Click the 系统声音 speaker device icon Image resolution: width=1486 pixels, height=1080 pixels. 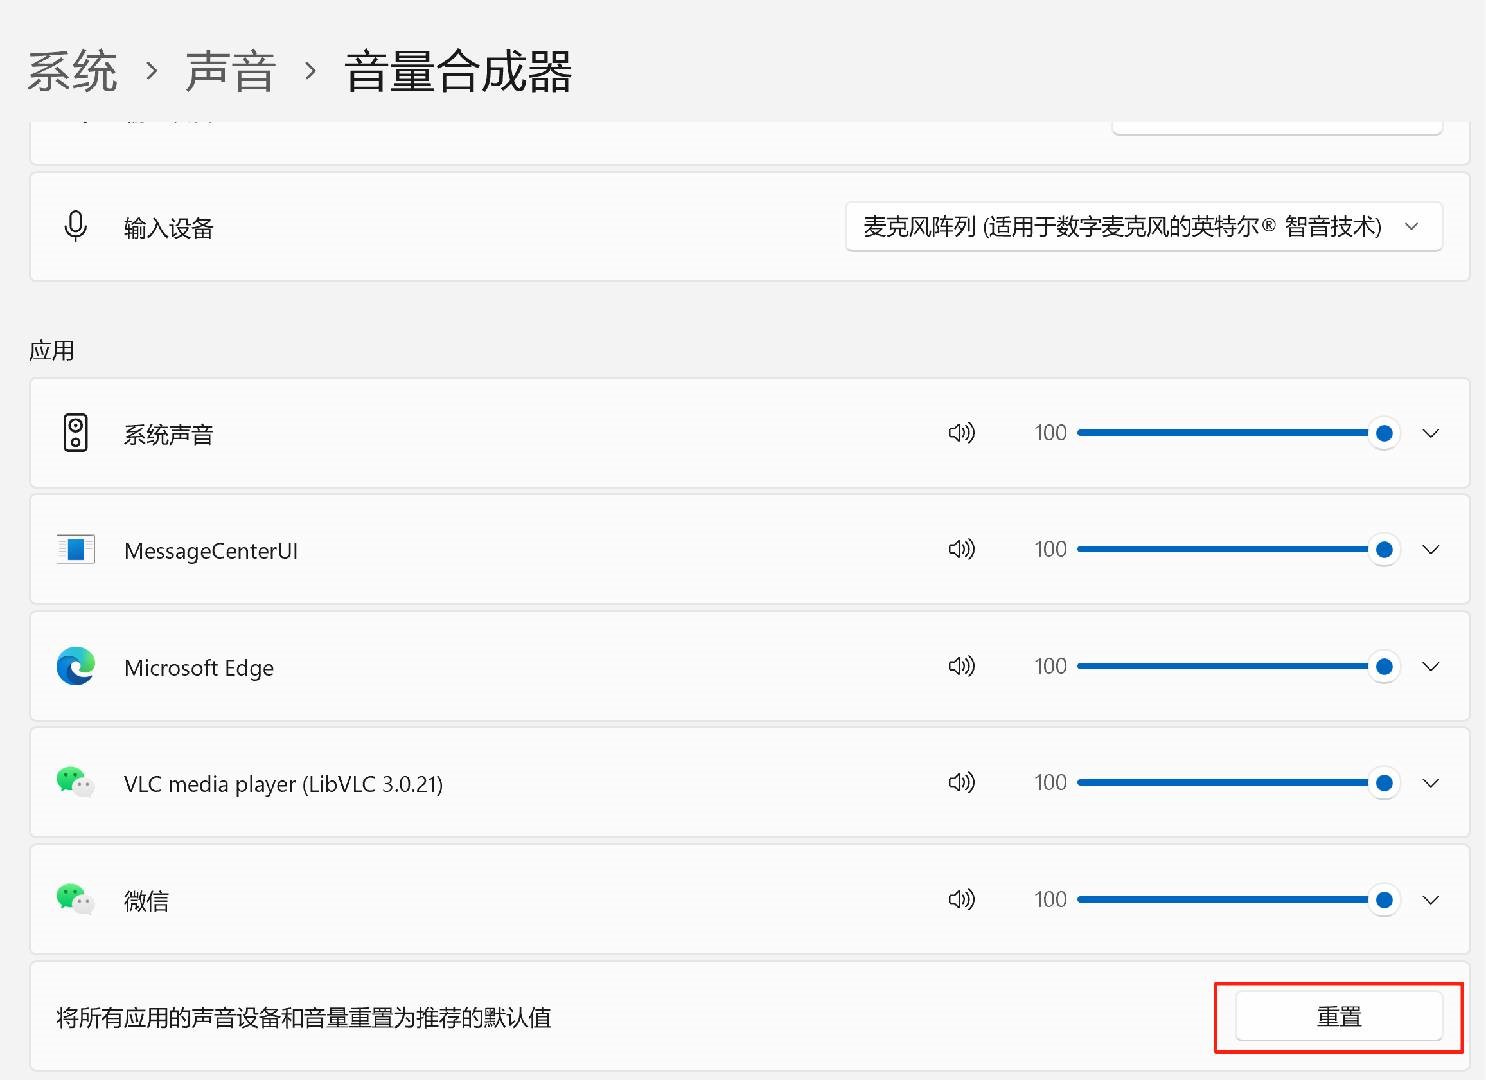coord(76,433)
